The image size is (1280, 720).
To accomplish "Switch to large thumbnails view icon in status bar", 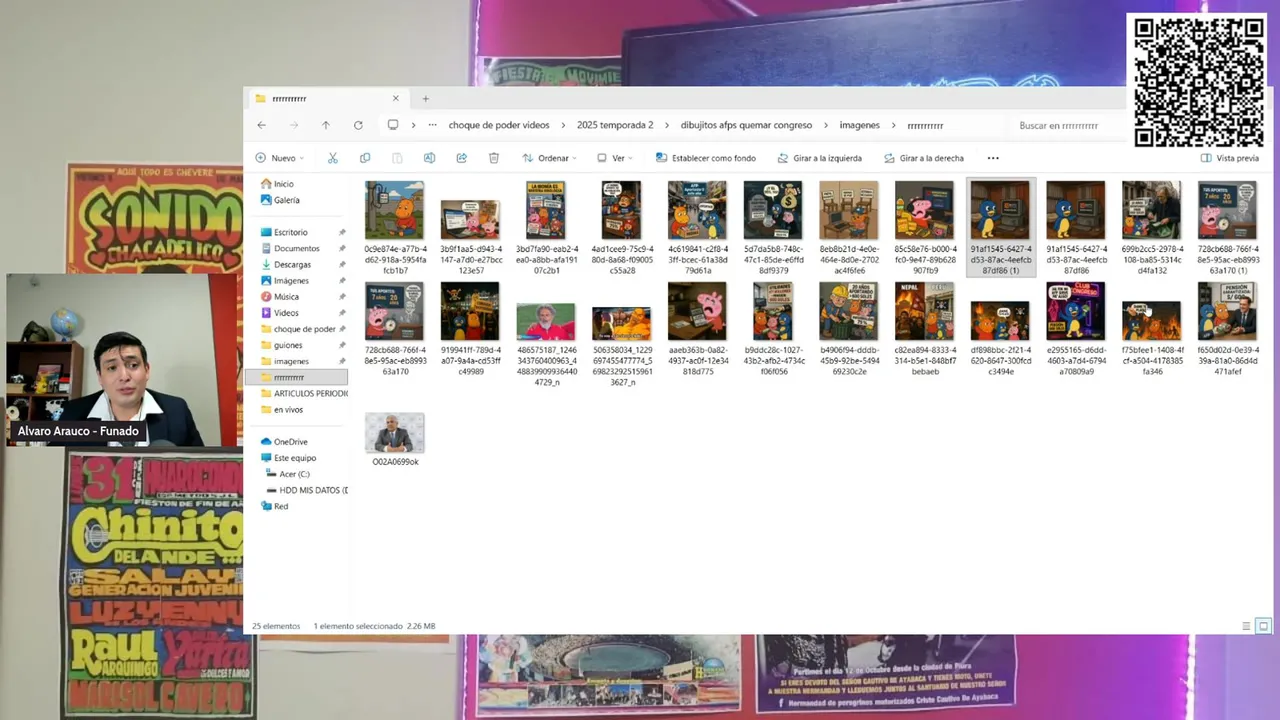I will 1263,626.
